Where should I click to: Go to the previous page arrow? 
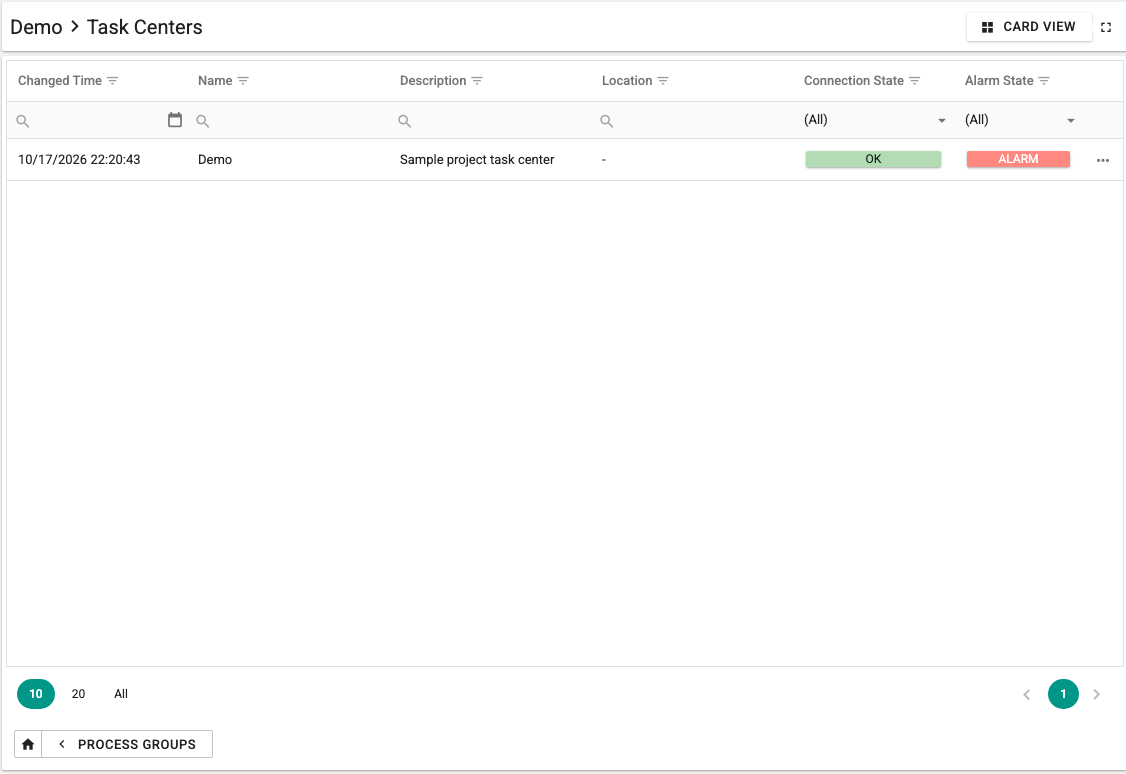1026,694
